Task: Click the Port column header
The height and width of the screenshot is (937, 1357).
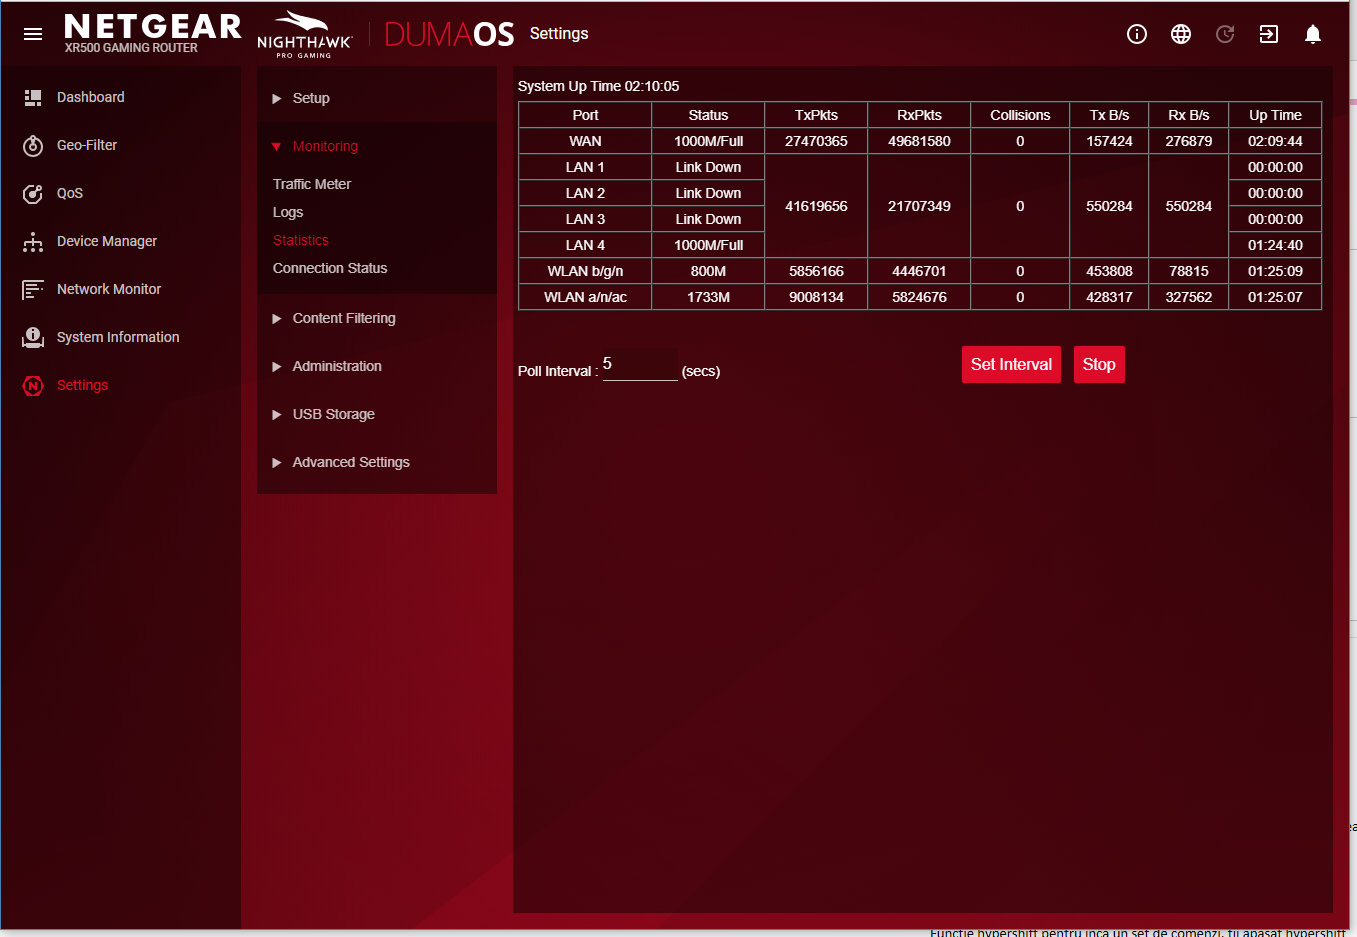Action: tap(585, 115)
